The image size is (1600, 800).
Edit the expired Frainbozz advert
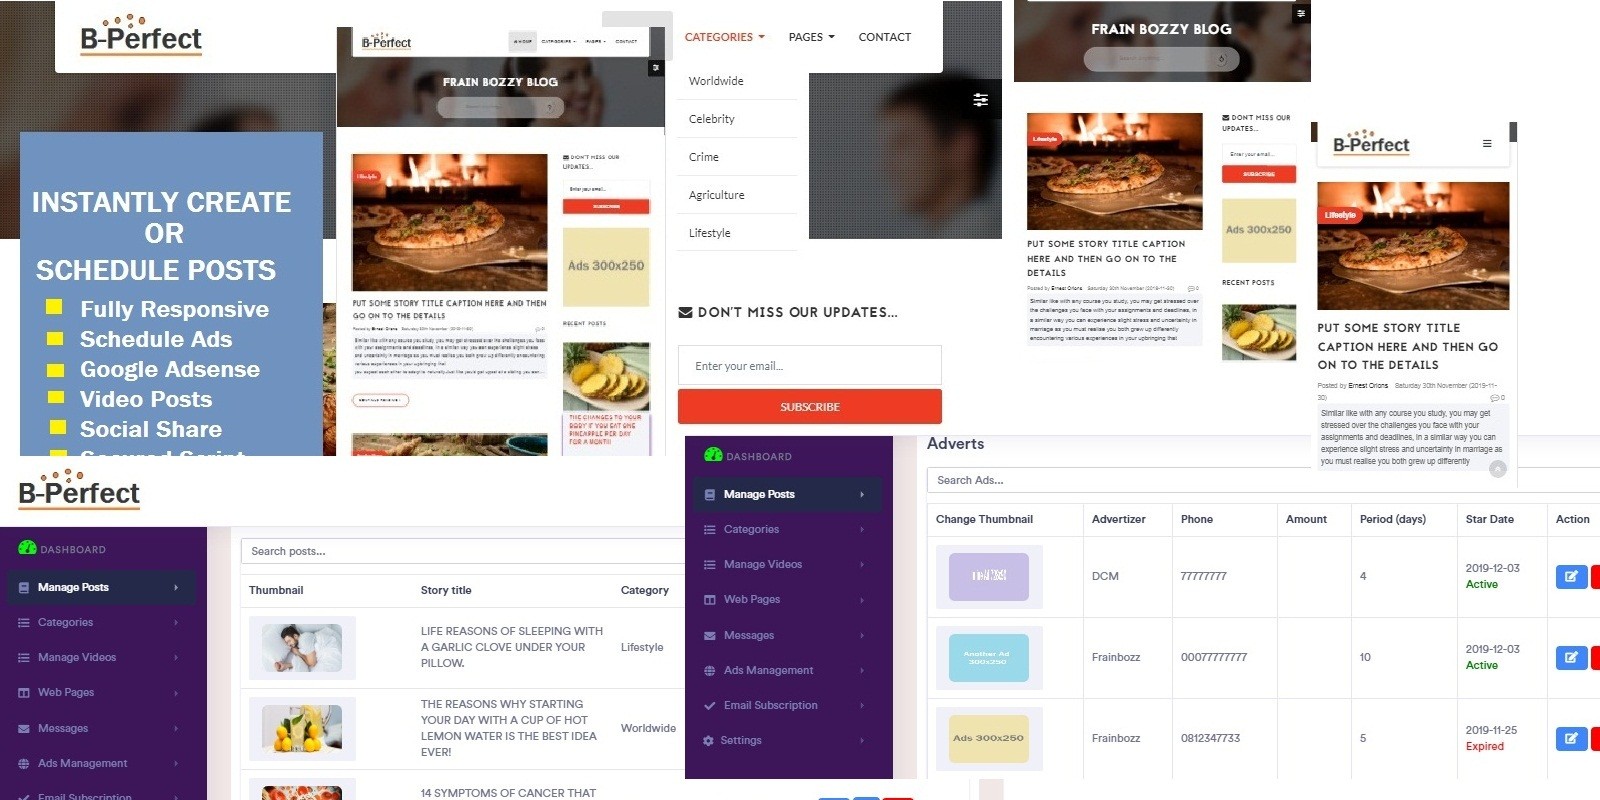click(1571, 739)
